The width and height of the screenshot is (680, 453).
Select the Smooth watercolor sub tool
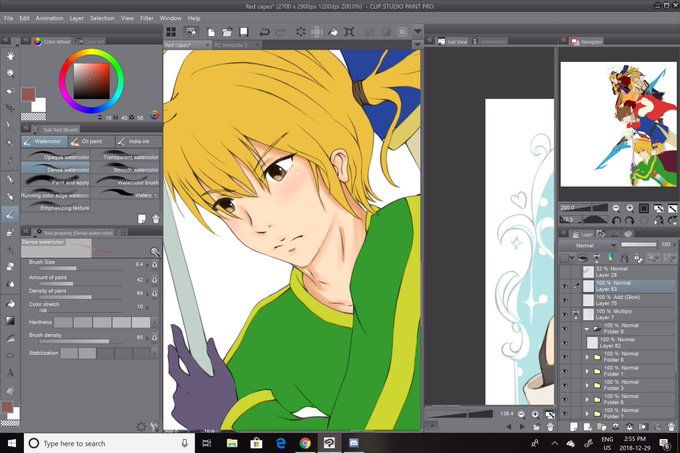coord(125,169)
